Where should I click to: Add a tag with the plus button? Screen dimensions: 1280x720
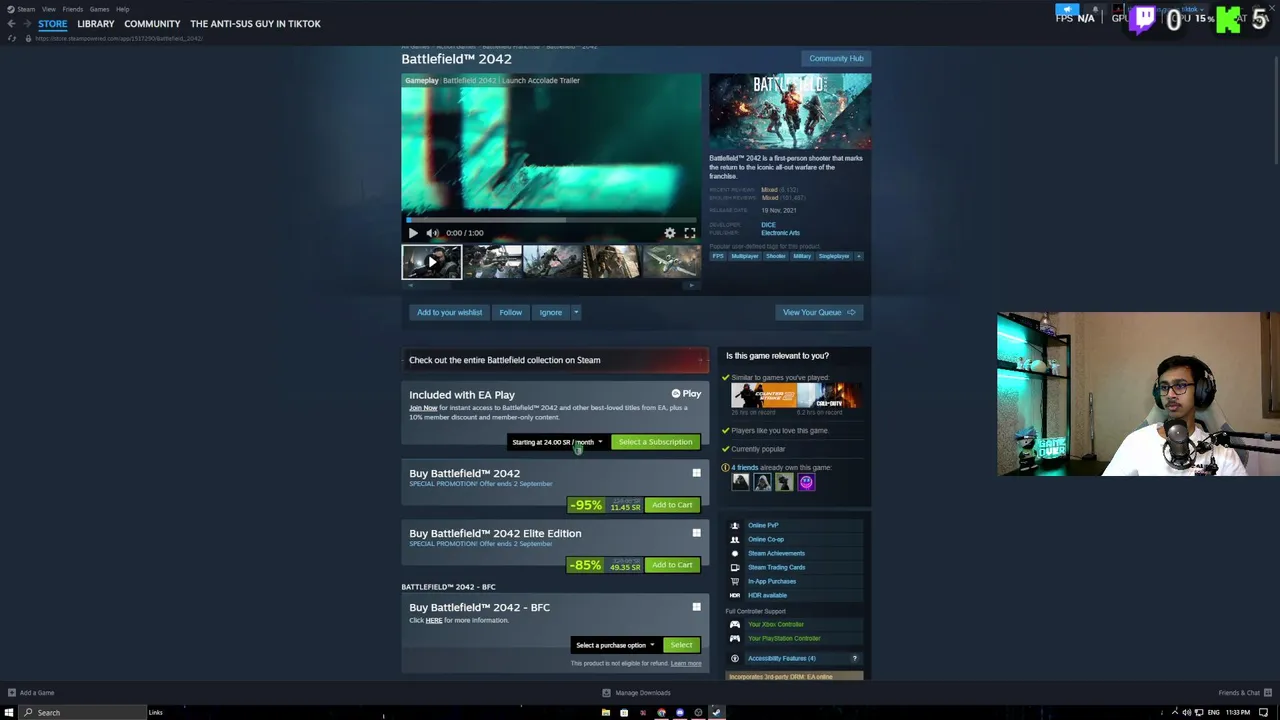click(859, 256)
